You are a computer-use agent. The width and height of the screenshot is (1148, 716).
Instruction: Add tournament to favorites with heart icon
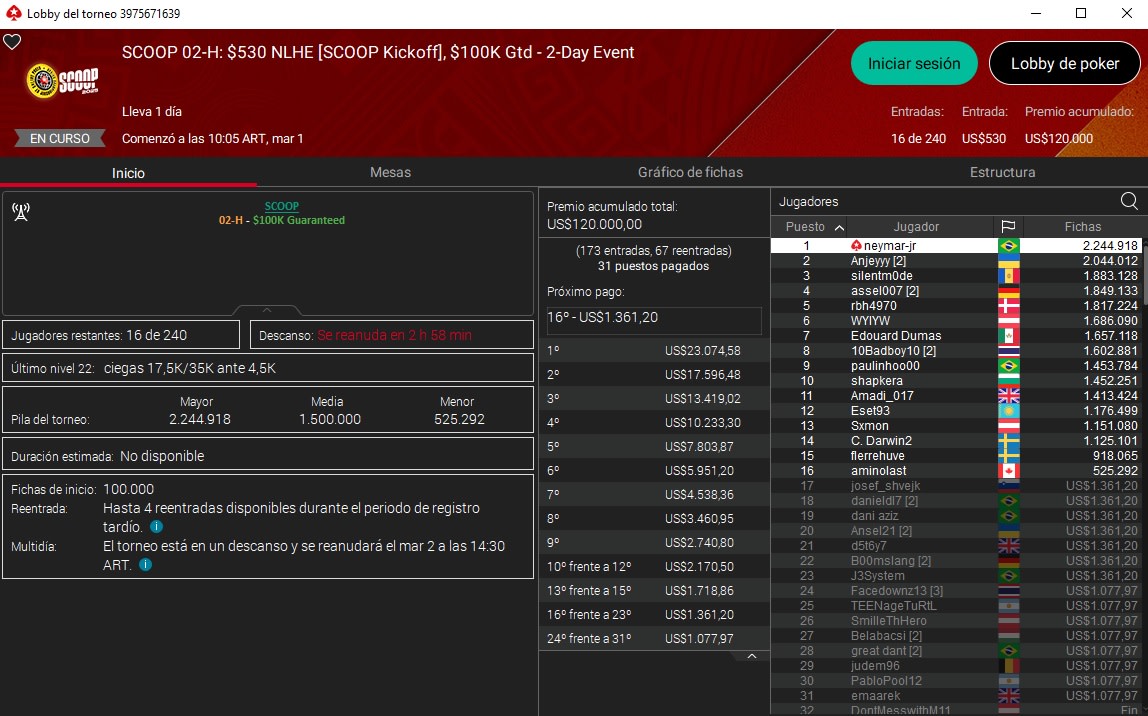click(12, 42)
